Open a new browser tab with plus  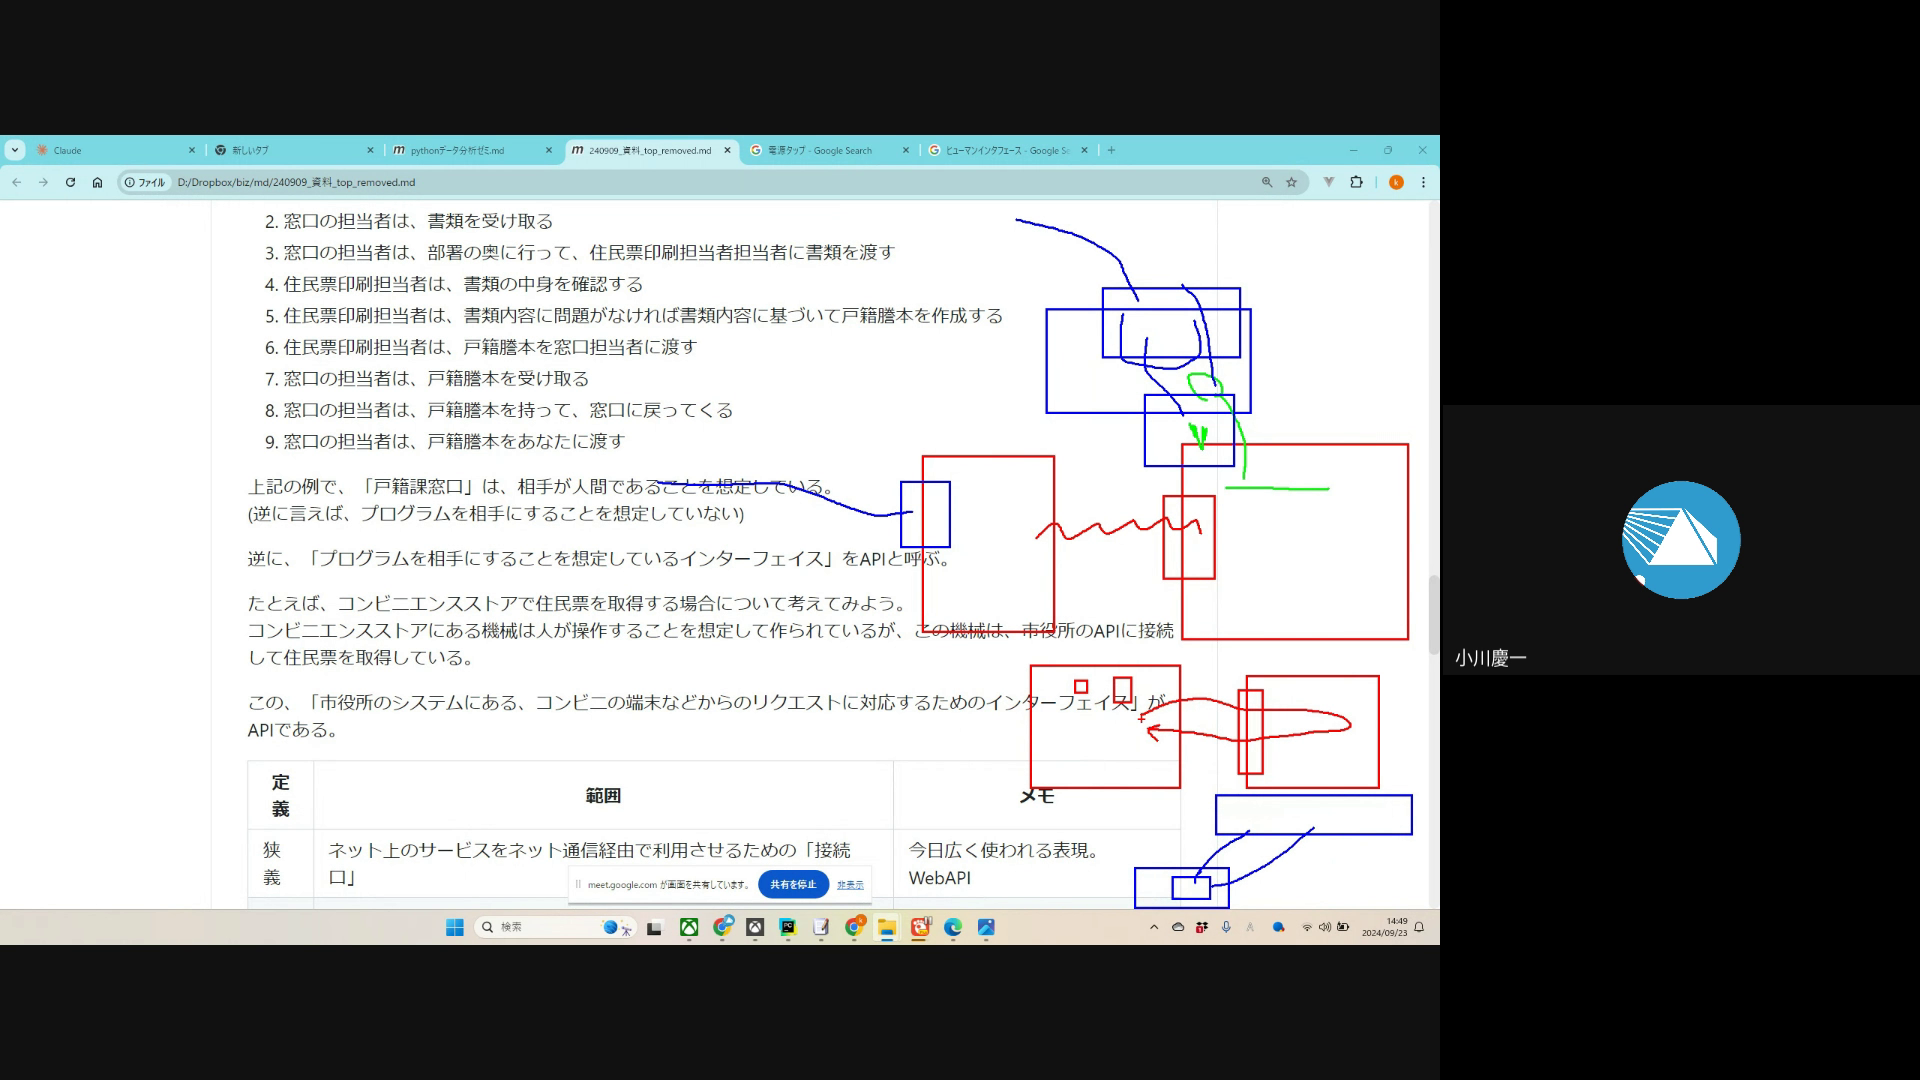[1111, 150]
